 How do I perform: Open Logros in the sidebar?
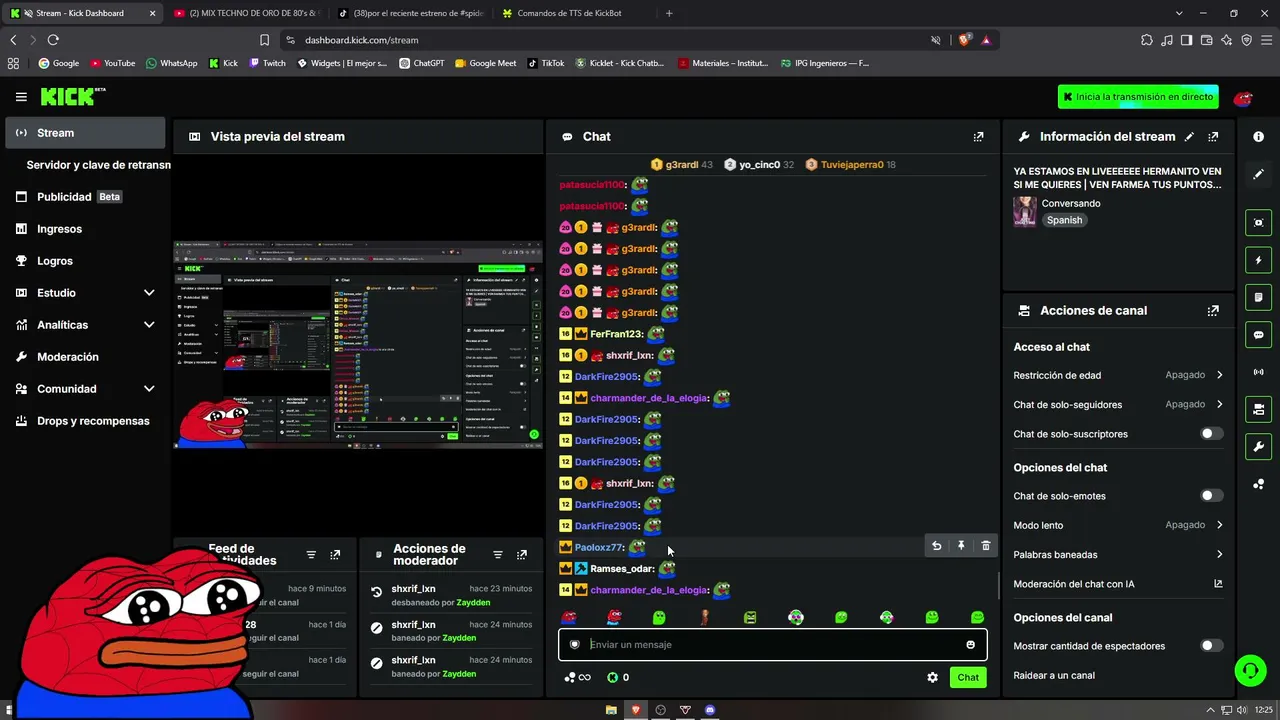pyautogui.click(x=85, y=261)
